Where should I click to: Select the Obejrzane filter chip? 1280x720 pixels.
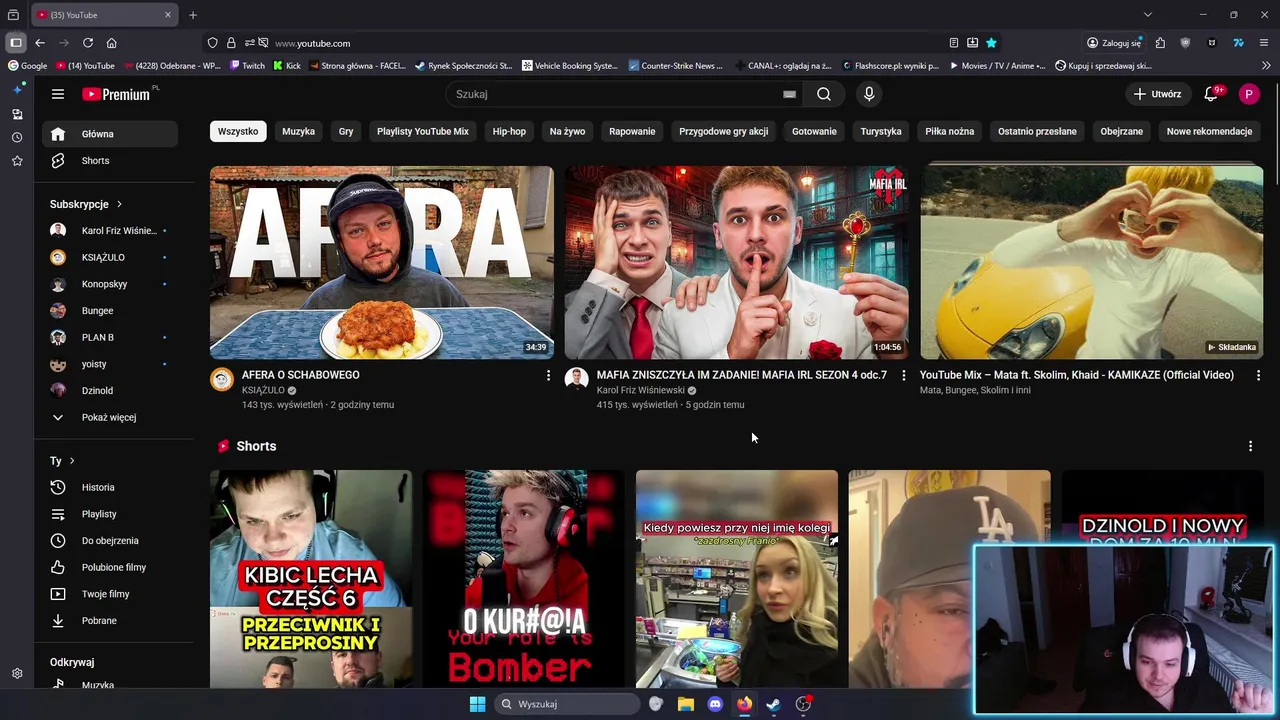click(x=1121, y=131)
